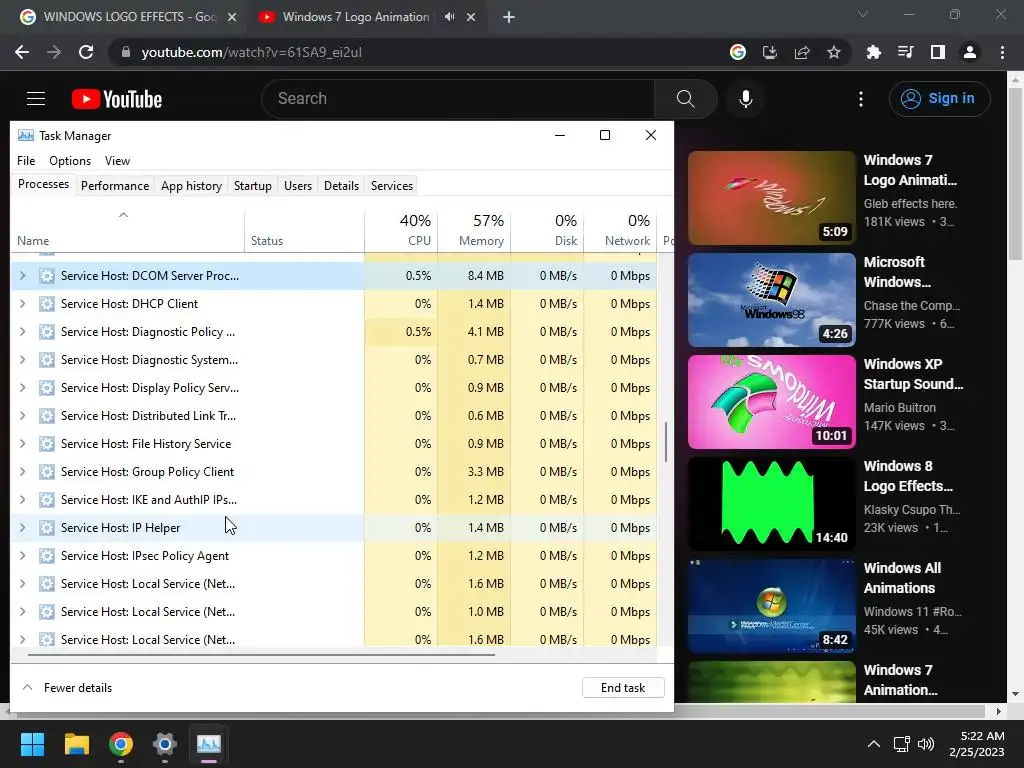
Task: Switch to Performance tab
Action: pyautogui.click(x=115, y=186)
